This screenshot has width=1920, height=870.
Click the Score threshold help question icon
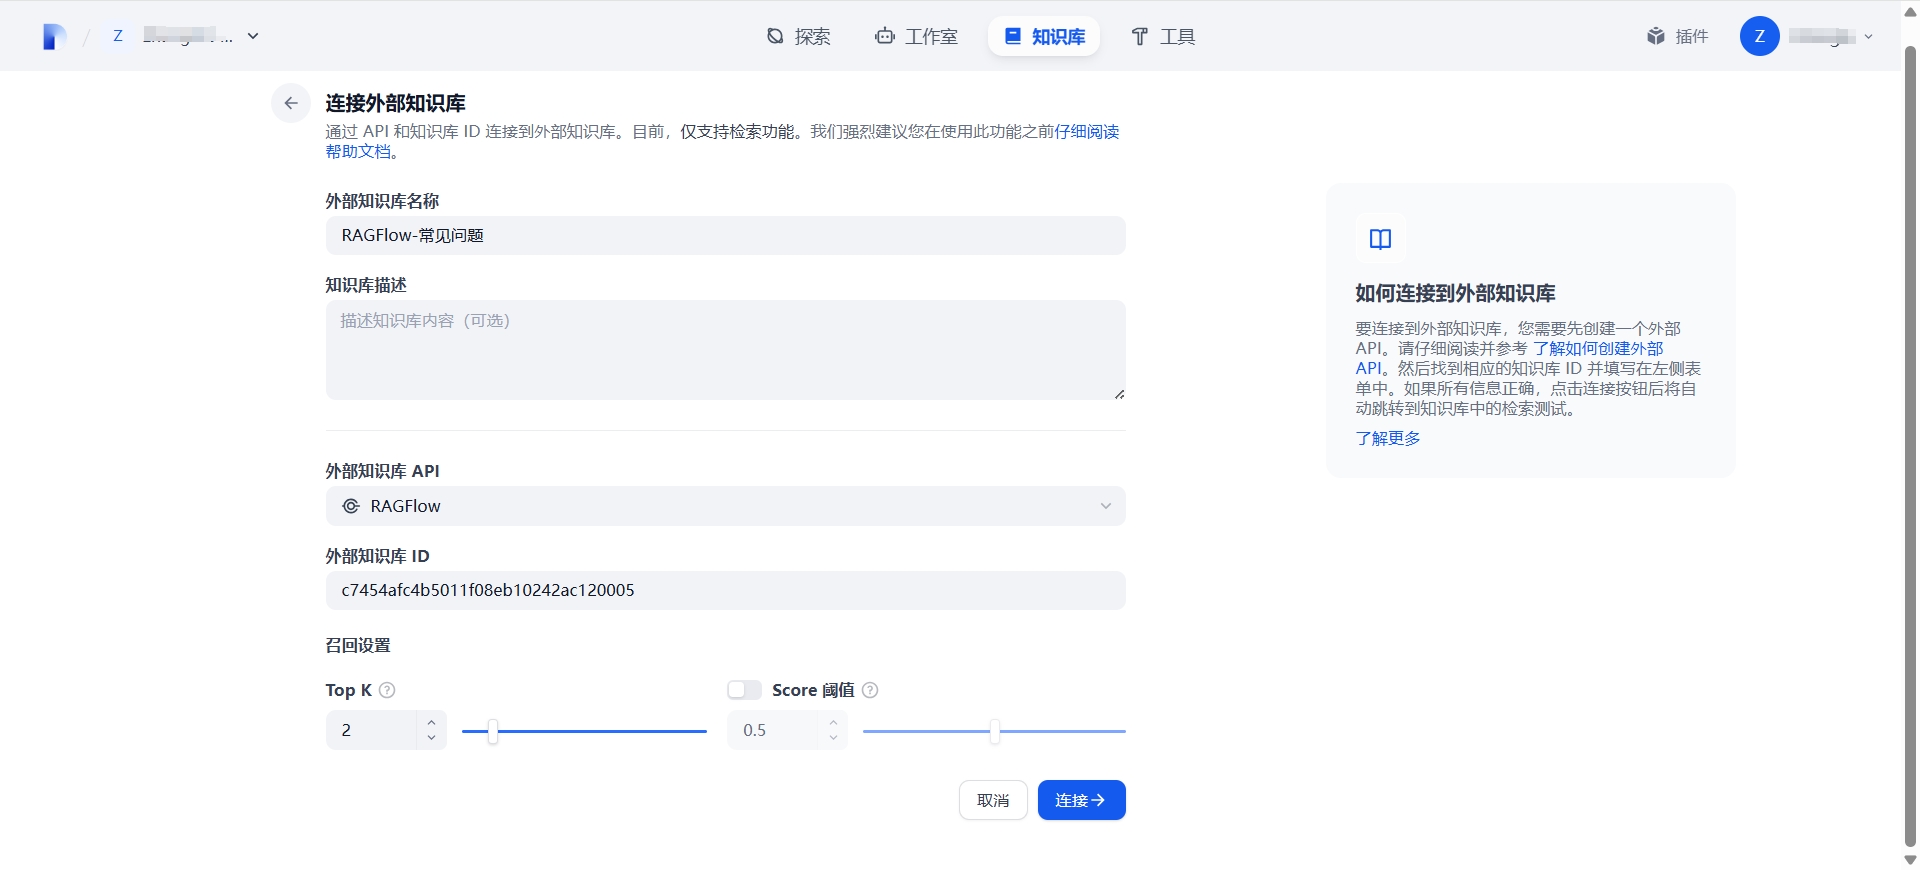point(870,690)
